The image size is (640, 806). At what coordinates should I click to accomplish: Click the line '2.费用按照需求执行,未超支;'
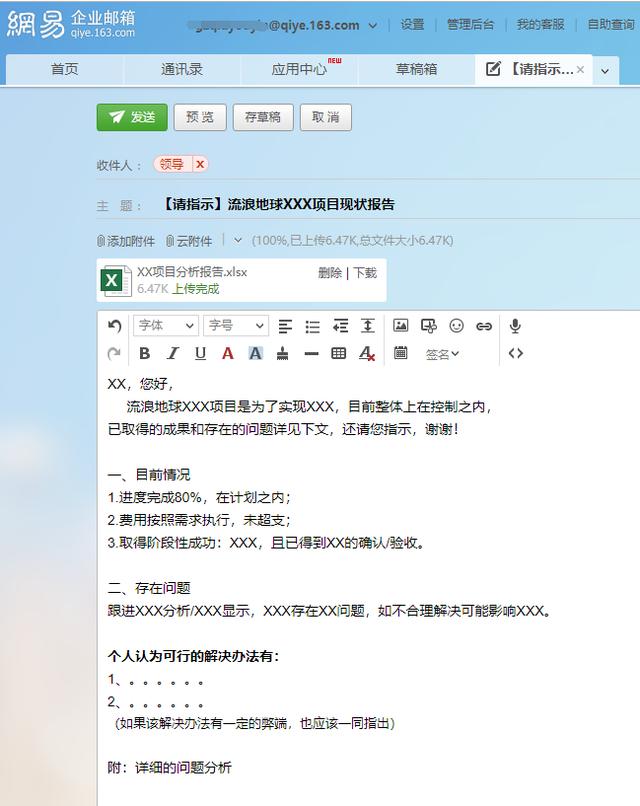pyautogui.click(x=199, y=520)
